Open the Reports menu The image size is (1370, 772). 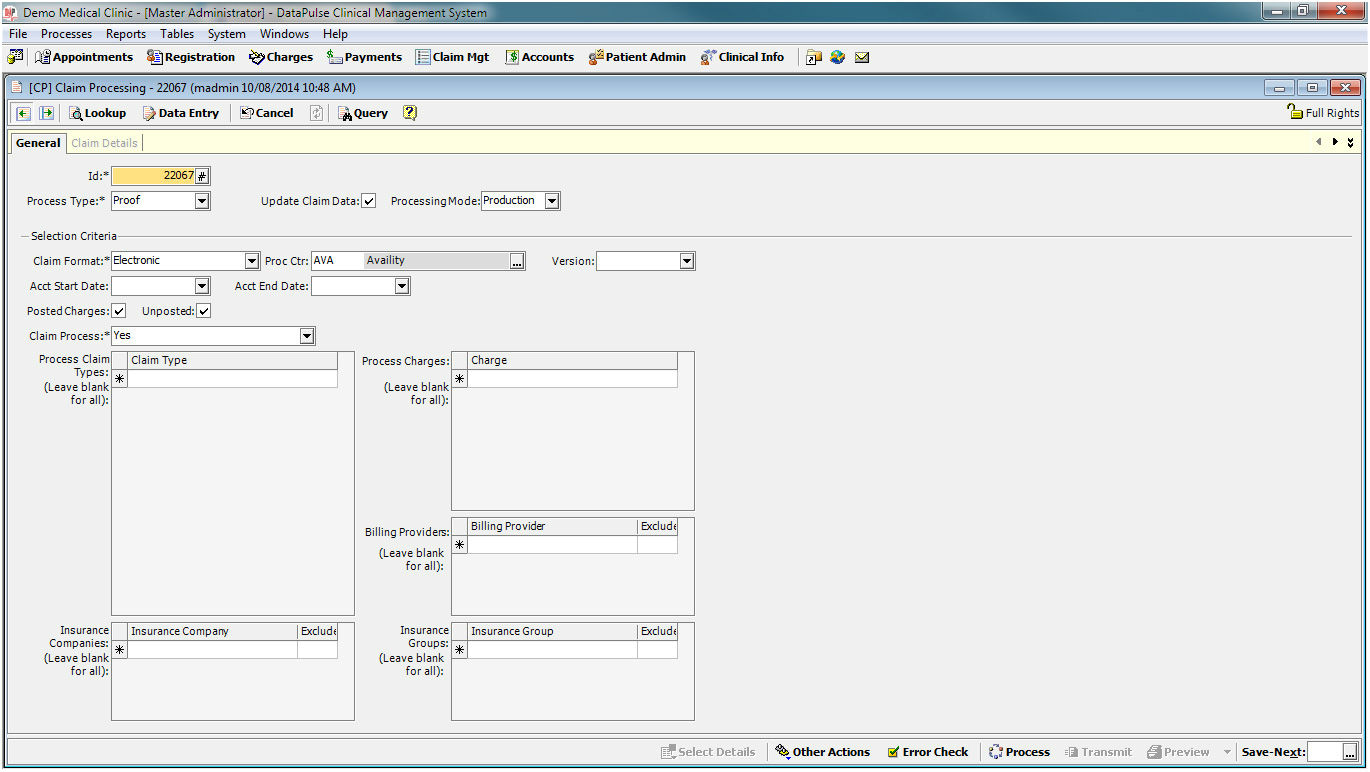pyautogui.click(x=126, y=34)
